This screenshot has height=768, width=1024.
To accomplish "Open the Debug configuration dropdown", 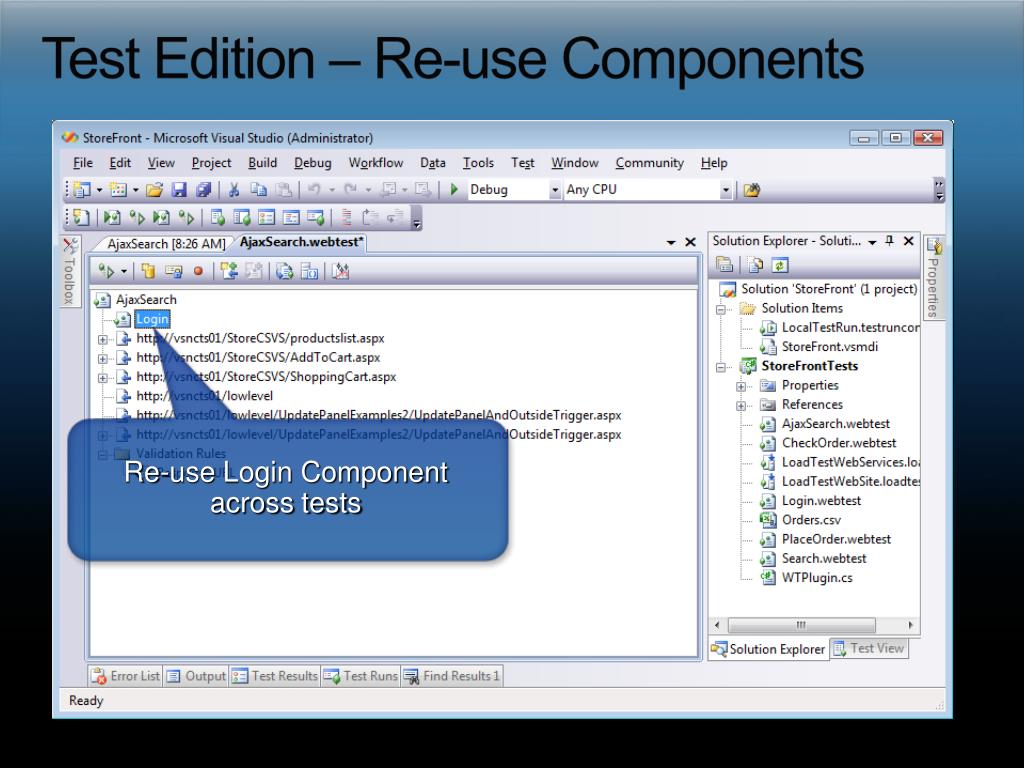I will coord(555,190).
